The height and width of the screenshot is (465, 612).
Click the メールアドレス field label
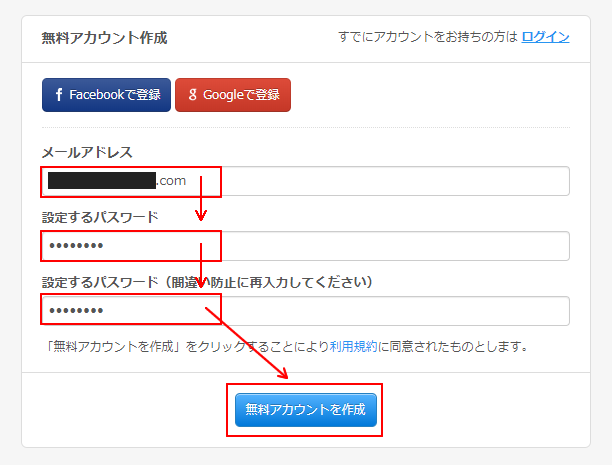(x=87, y=152)
